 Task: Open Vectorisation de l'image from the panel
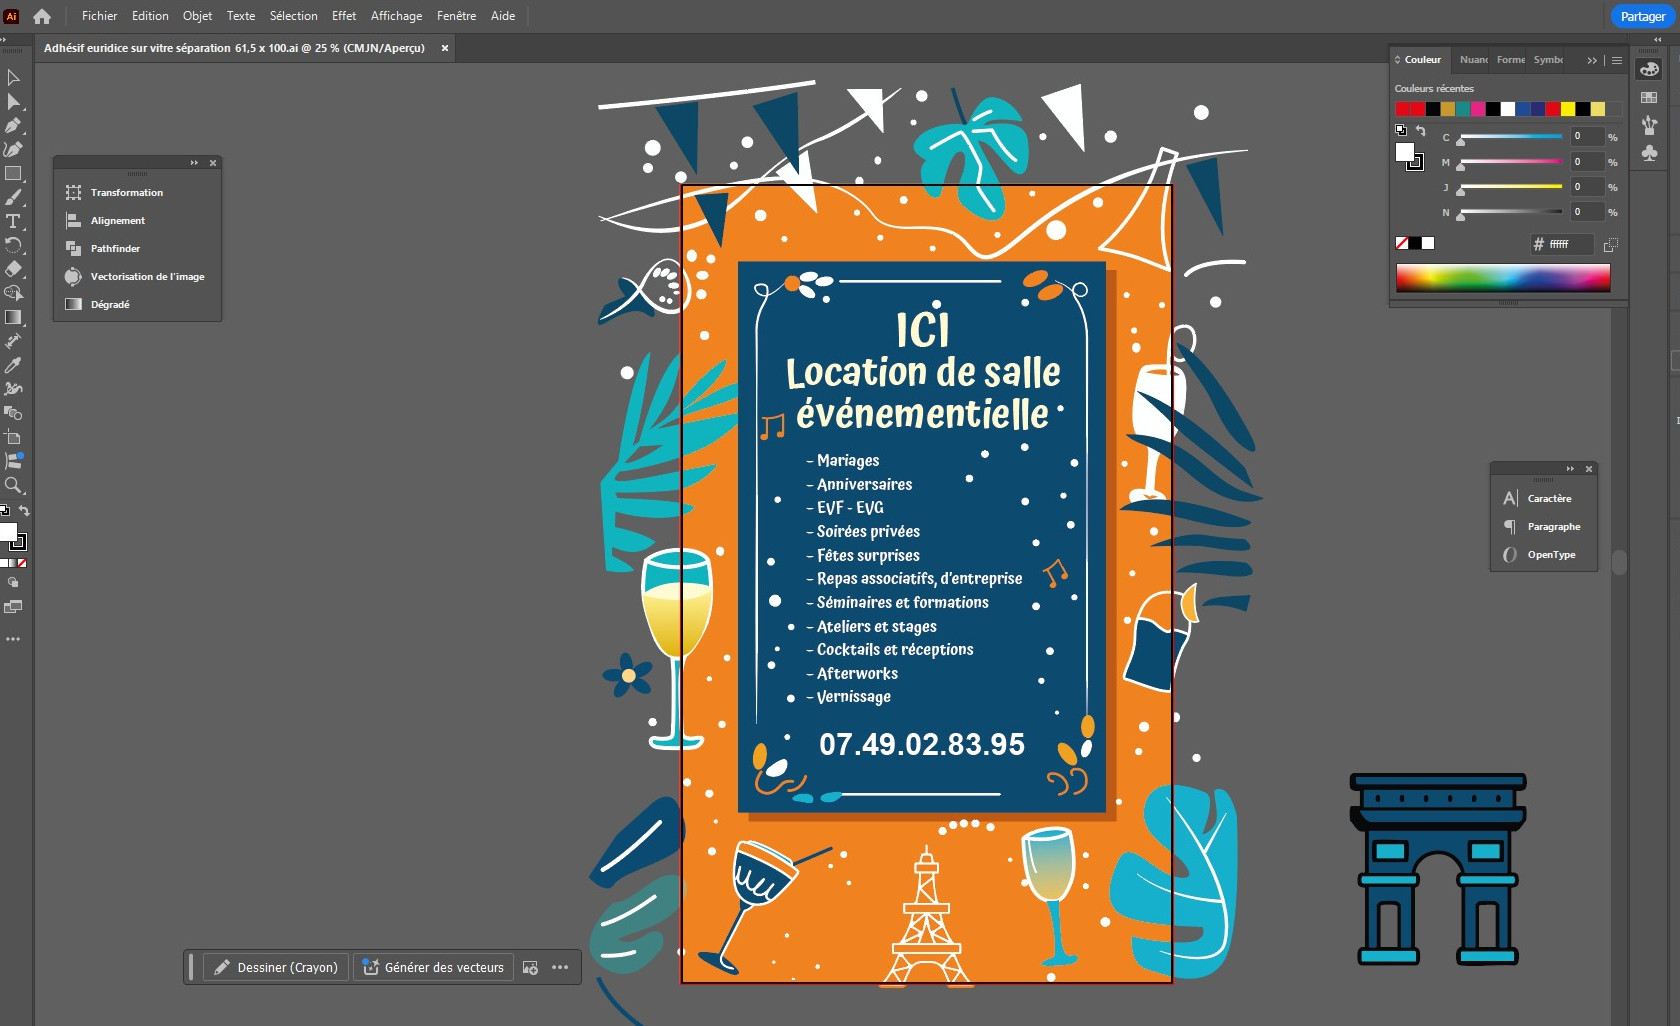146,277
